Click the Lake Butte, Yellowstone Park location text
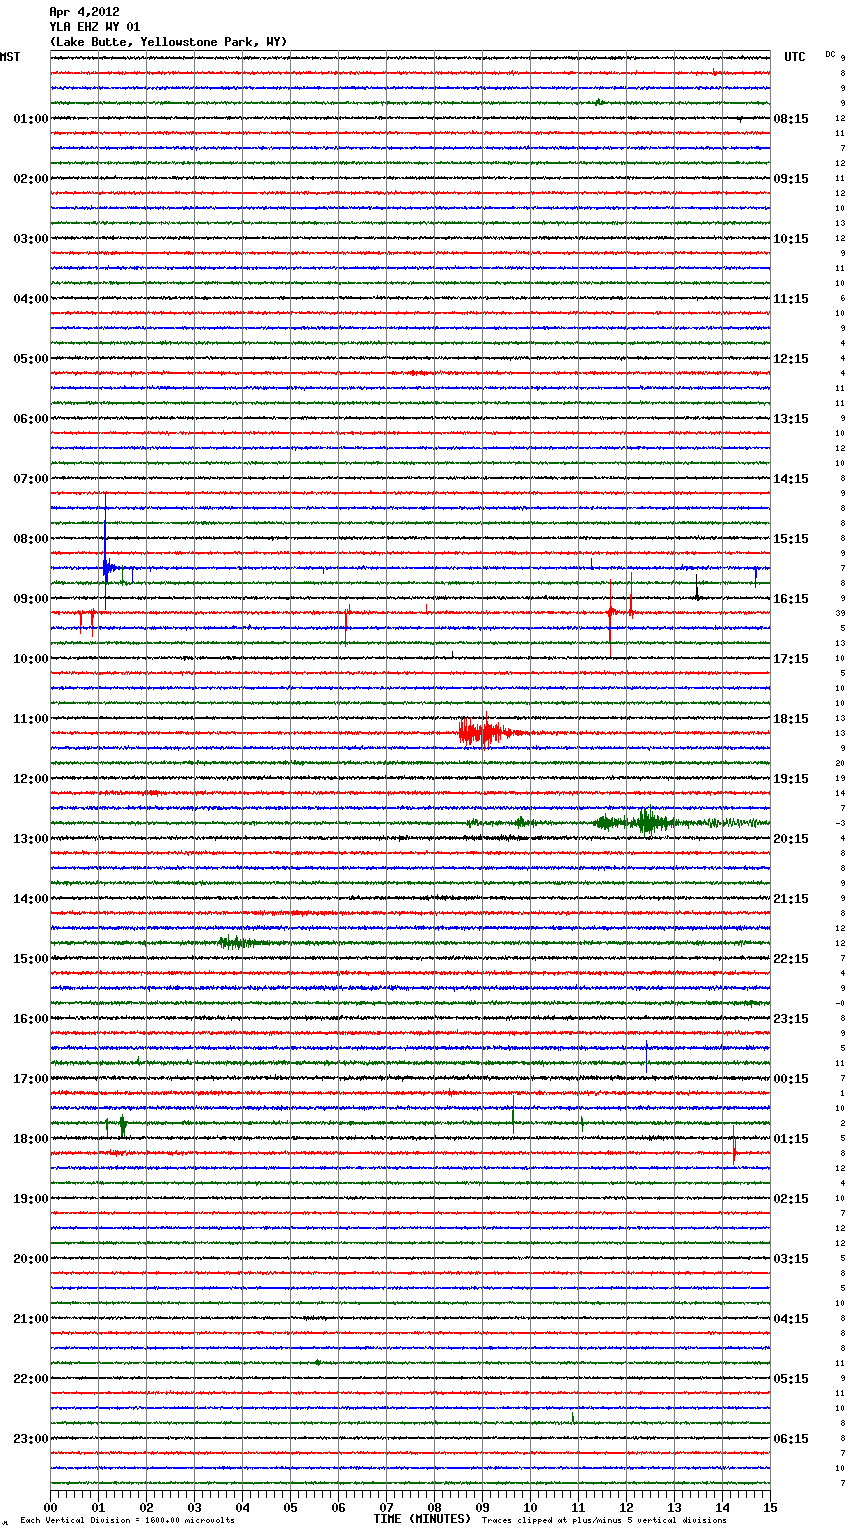The width and height of the screenshot is (850, 1534). point(168,42)
